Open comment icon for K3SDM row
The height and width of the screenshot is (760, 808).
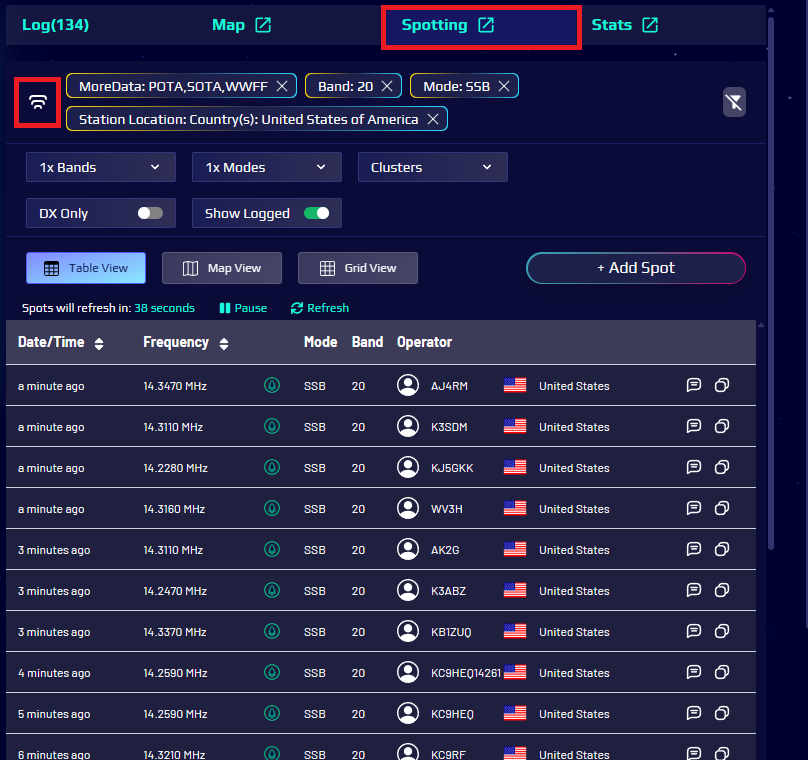click(694, 426)
